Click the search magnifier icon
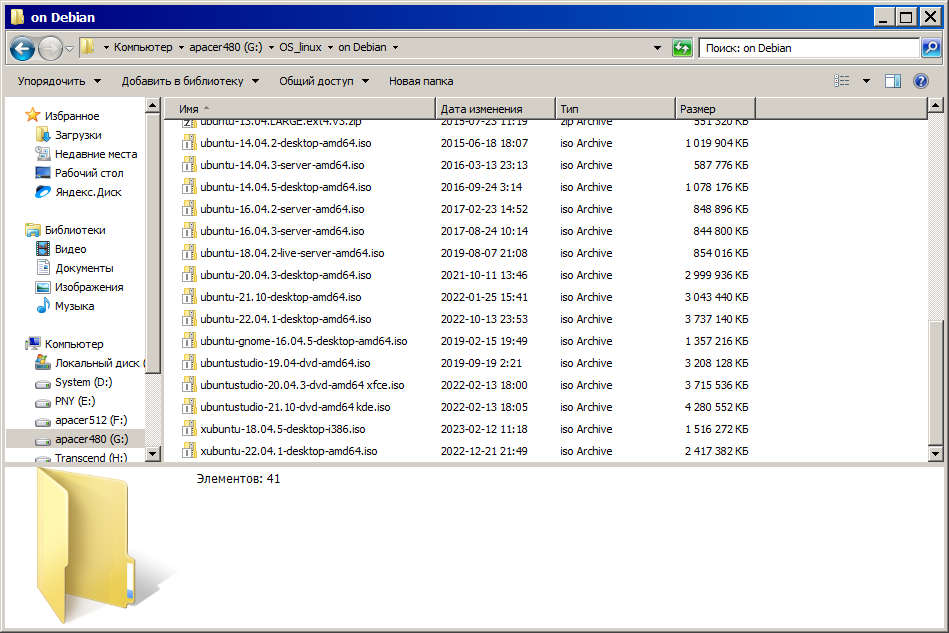The image size is (949, 633). tap(930, 47)
